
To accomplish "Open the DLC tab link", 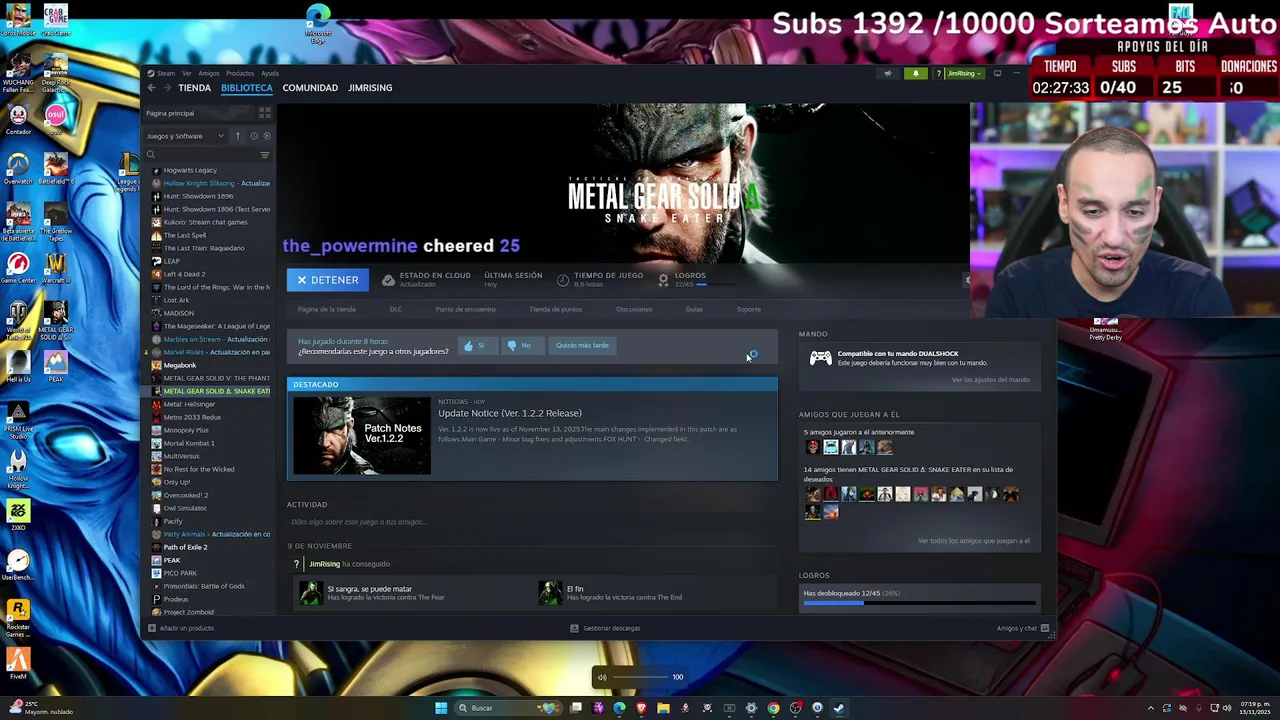I will [396, 309].
